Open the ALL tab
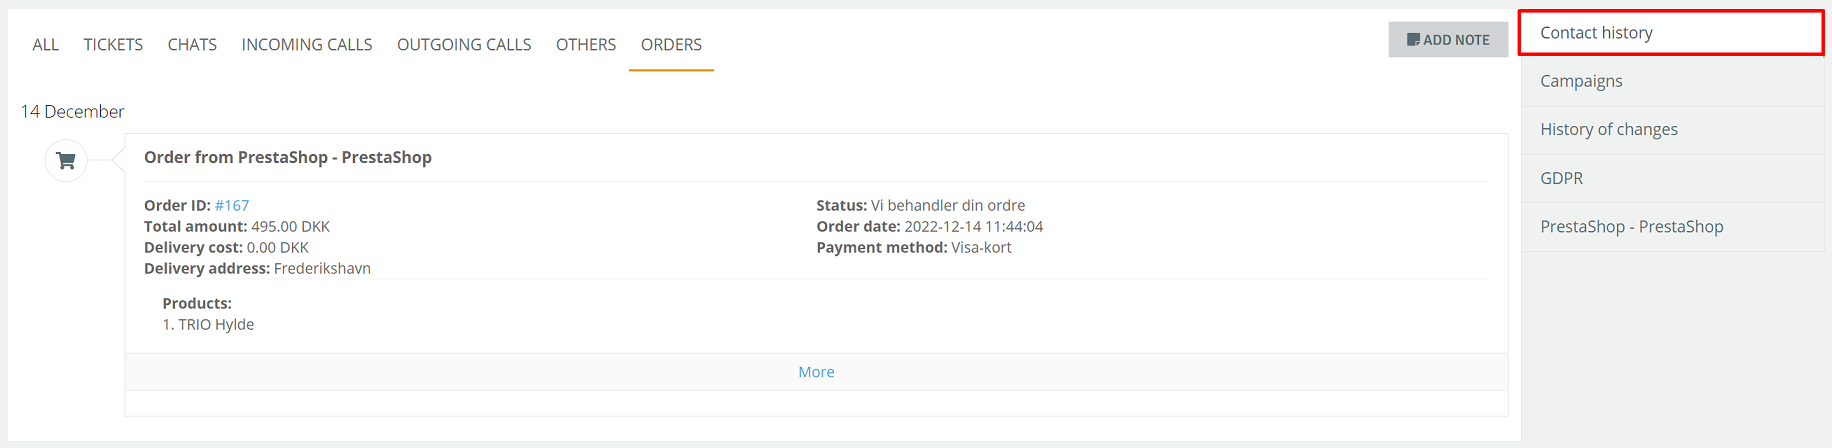The width and height of the screenshot is (1832, 448). (45, 45)
